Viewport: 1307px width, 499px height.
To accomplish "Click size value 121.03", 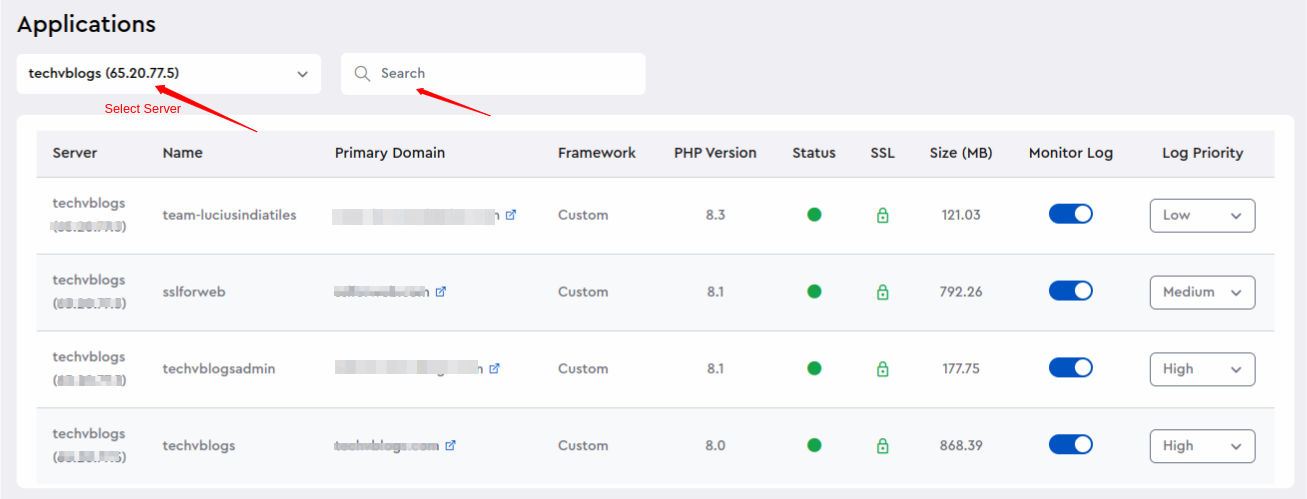I will [961, 215].
